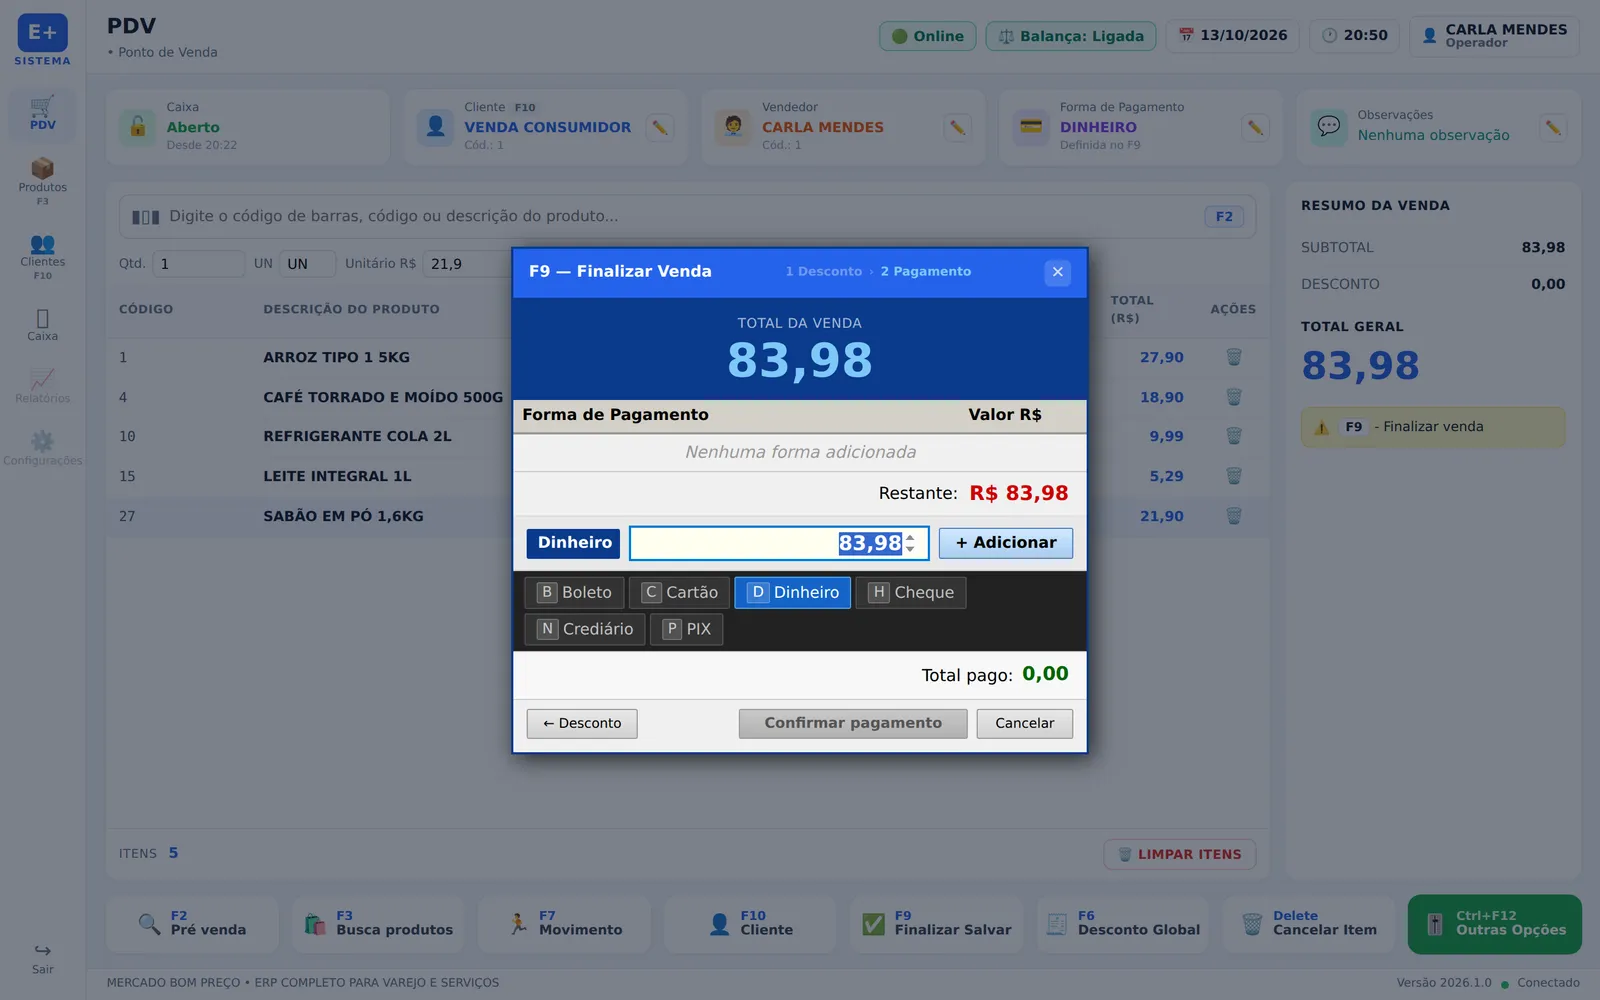Switch to step 2 Pagamento
The width and height of the screenshot is (1600, 1000).
(925, 272)
